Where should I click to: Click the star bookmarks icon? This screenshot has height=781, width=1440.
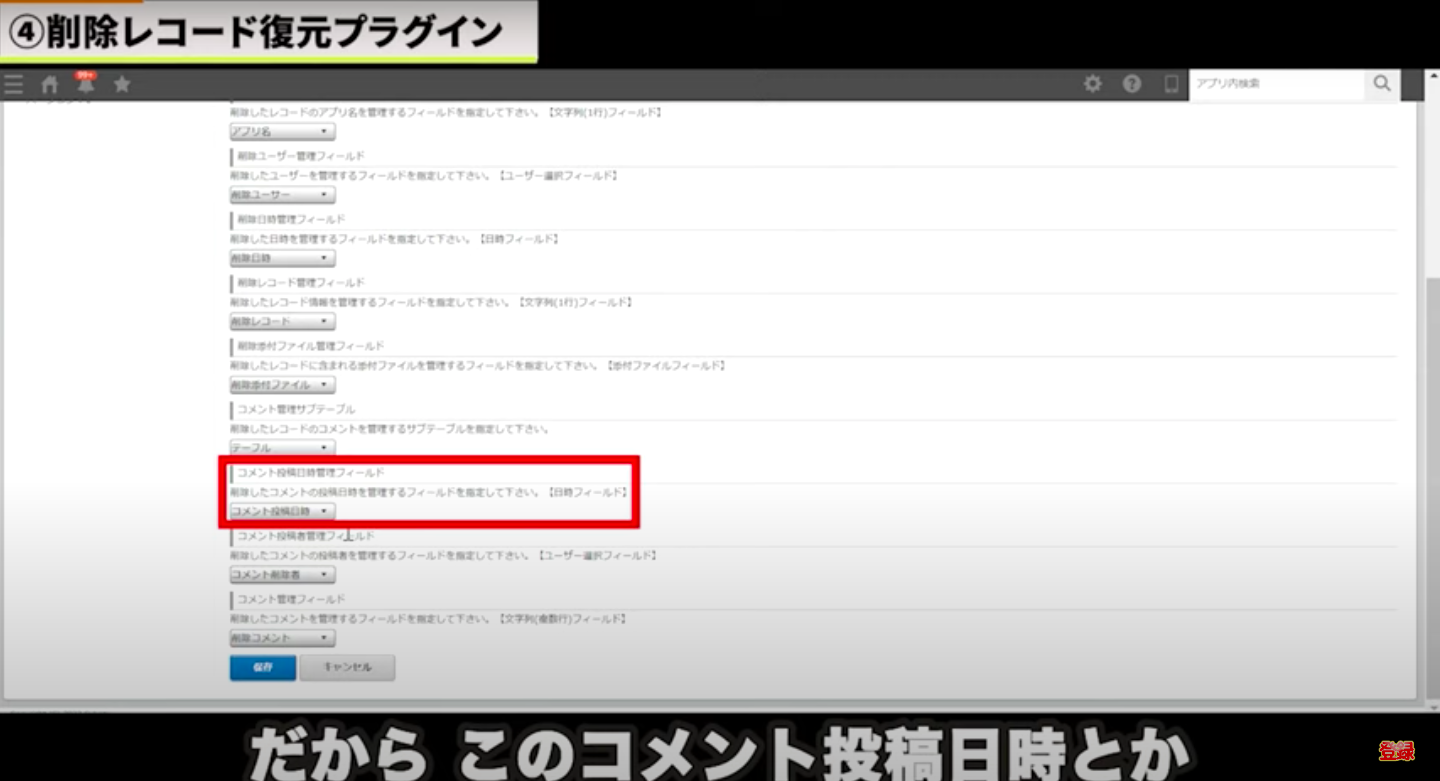click(122, 85)
